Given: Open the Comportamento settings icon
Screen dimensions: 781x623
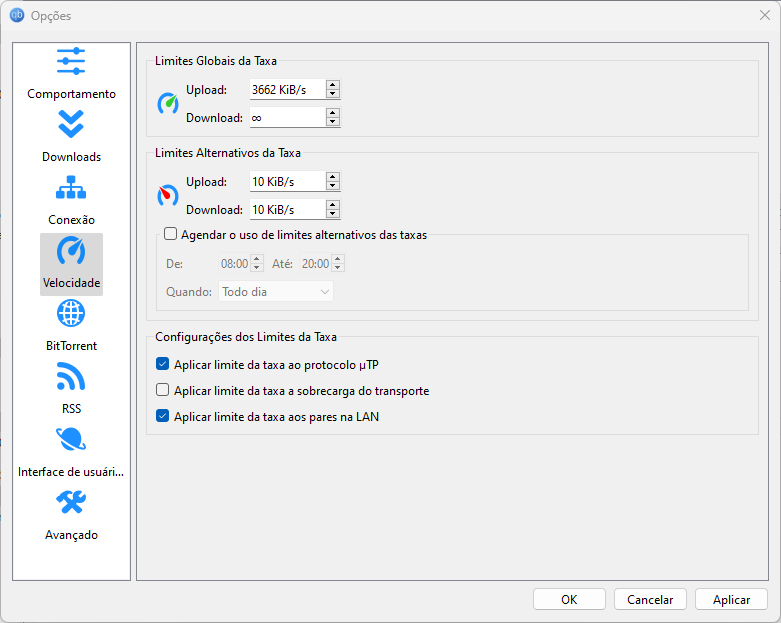Looking at the screenshot, I should (x=71, y=61).
